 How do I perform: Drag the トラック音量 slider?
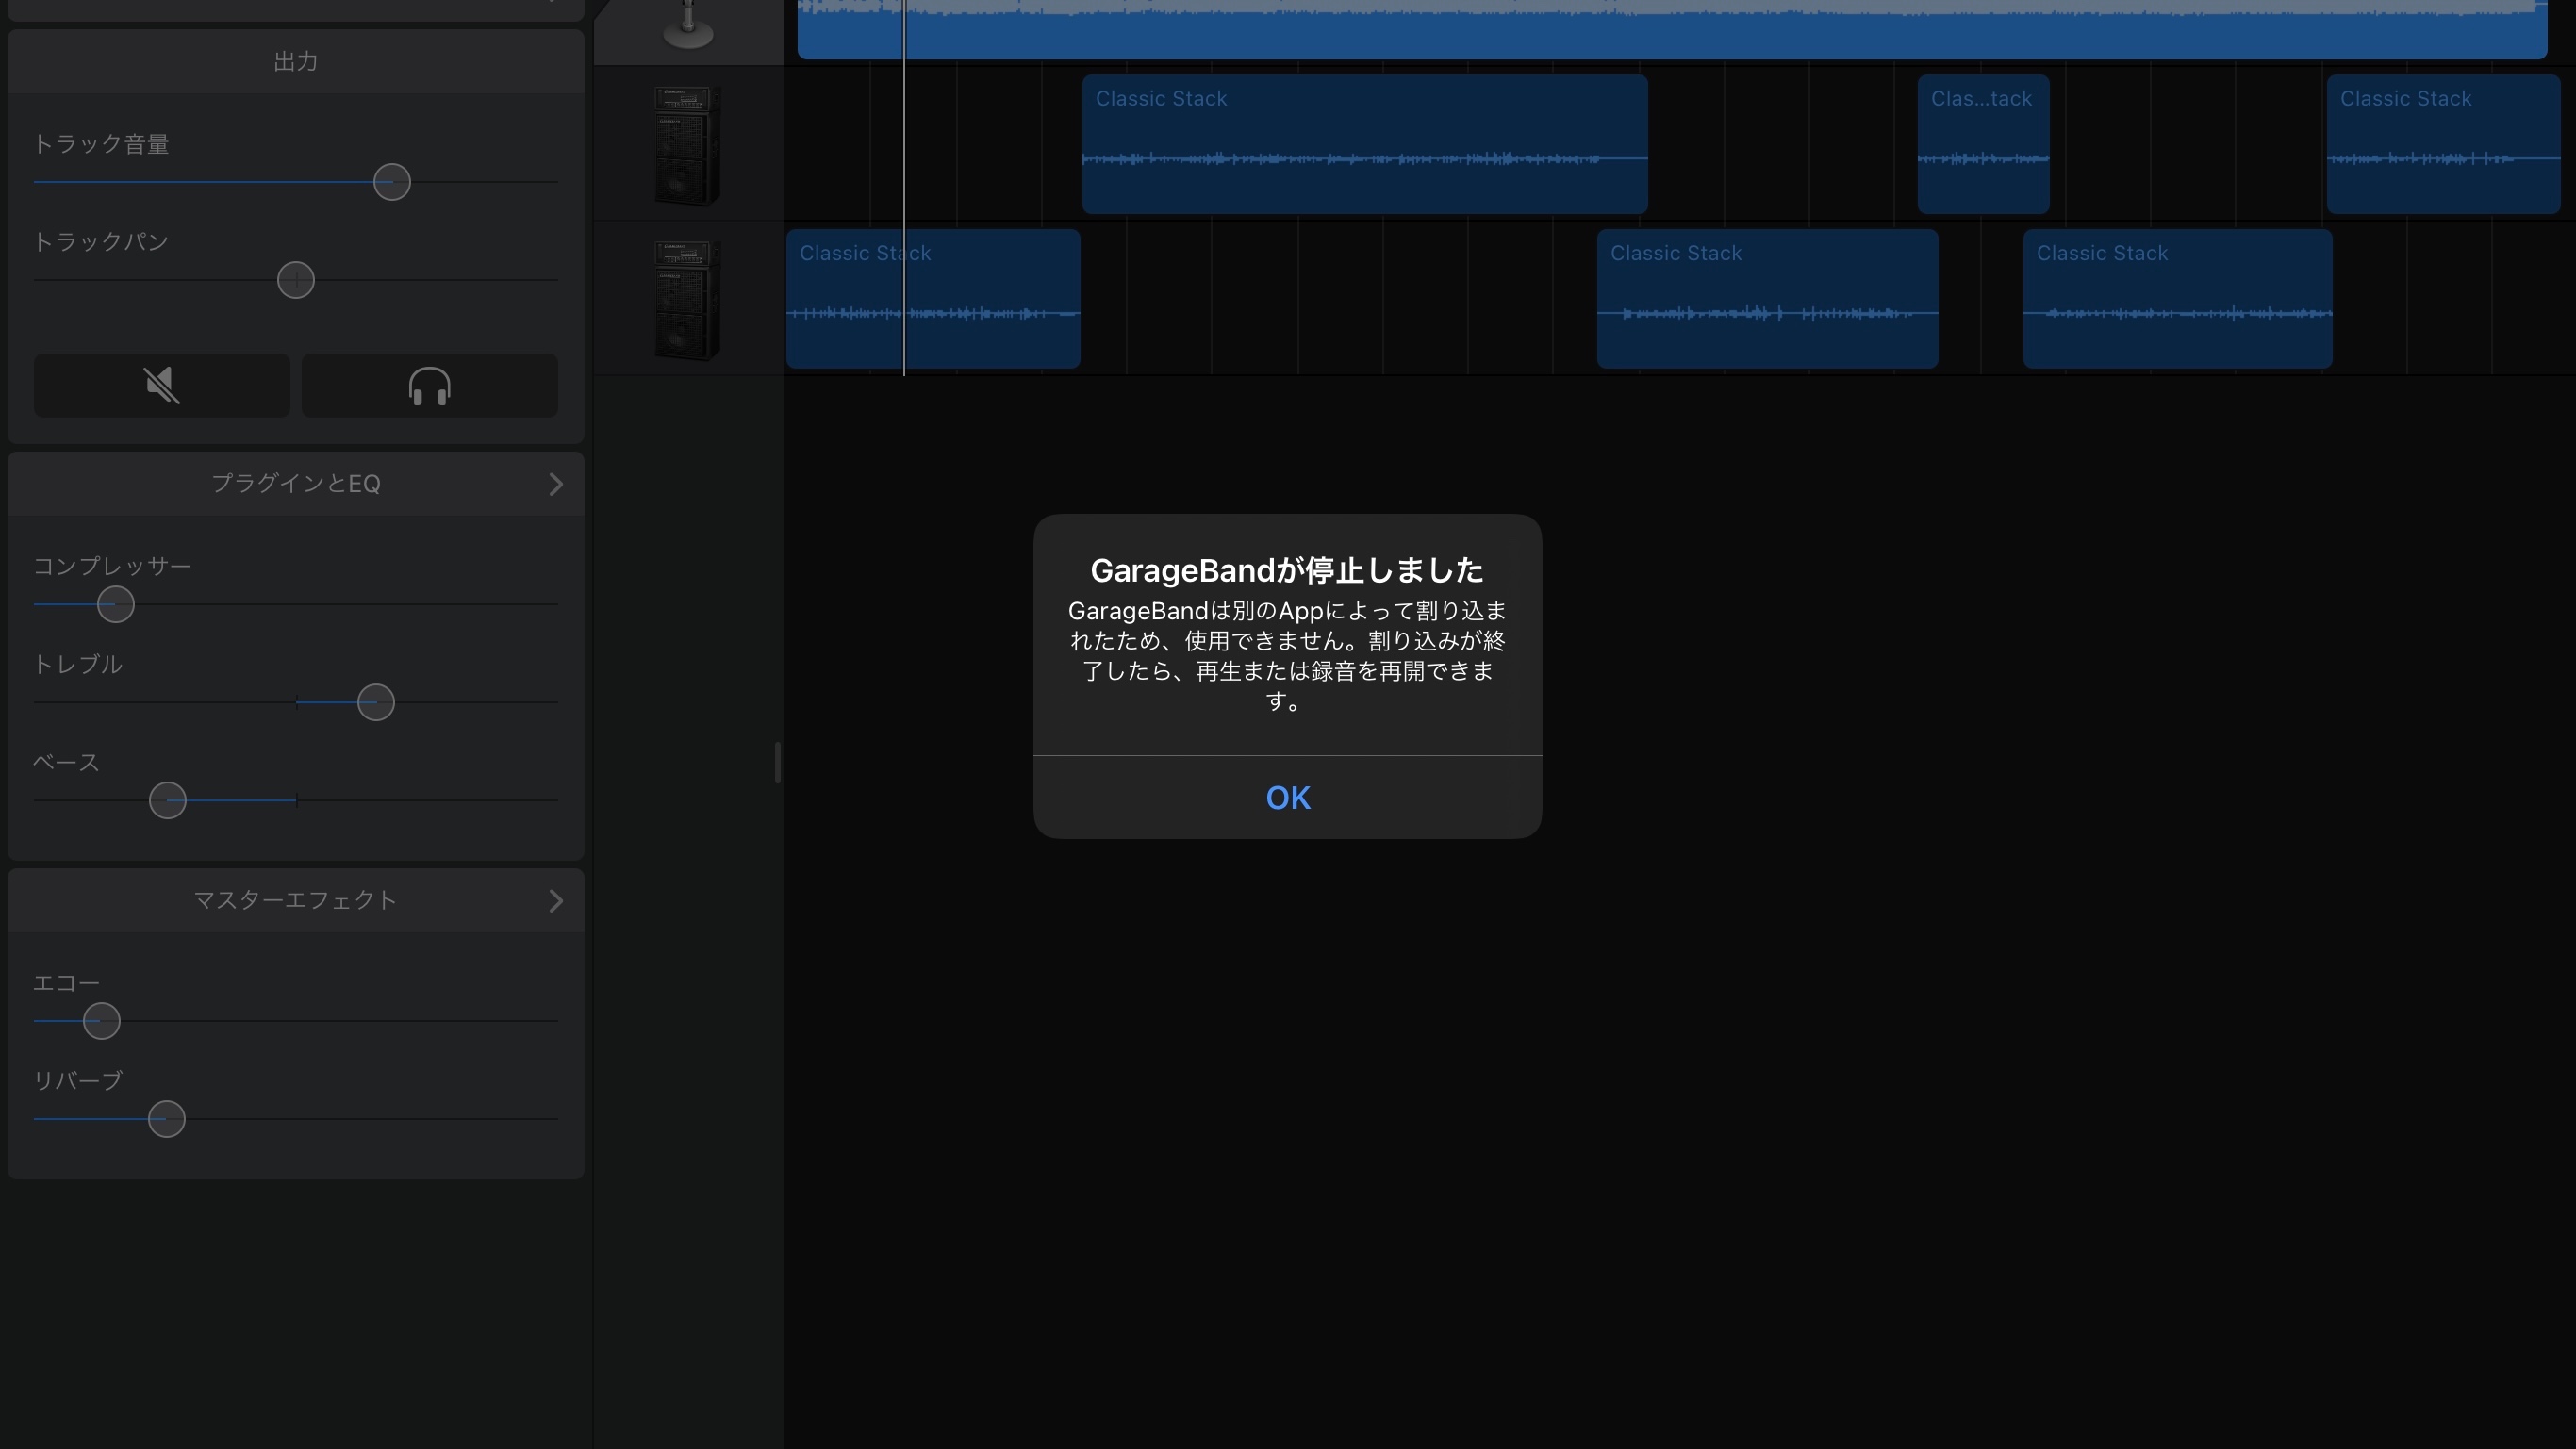(391, 182)
